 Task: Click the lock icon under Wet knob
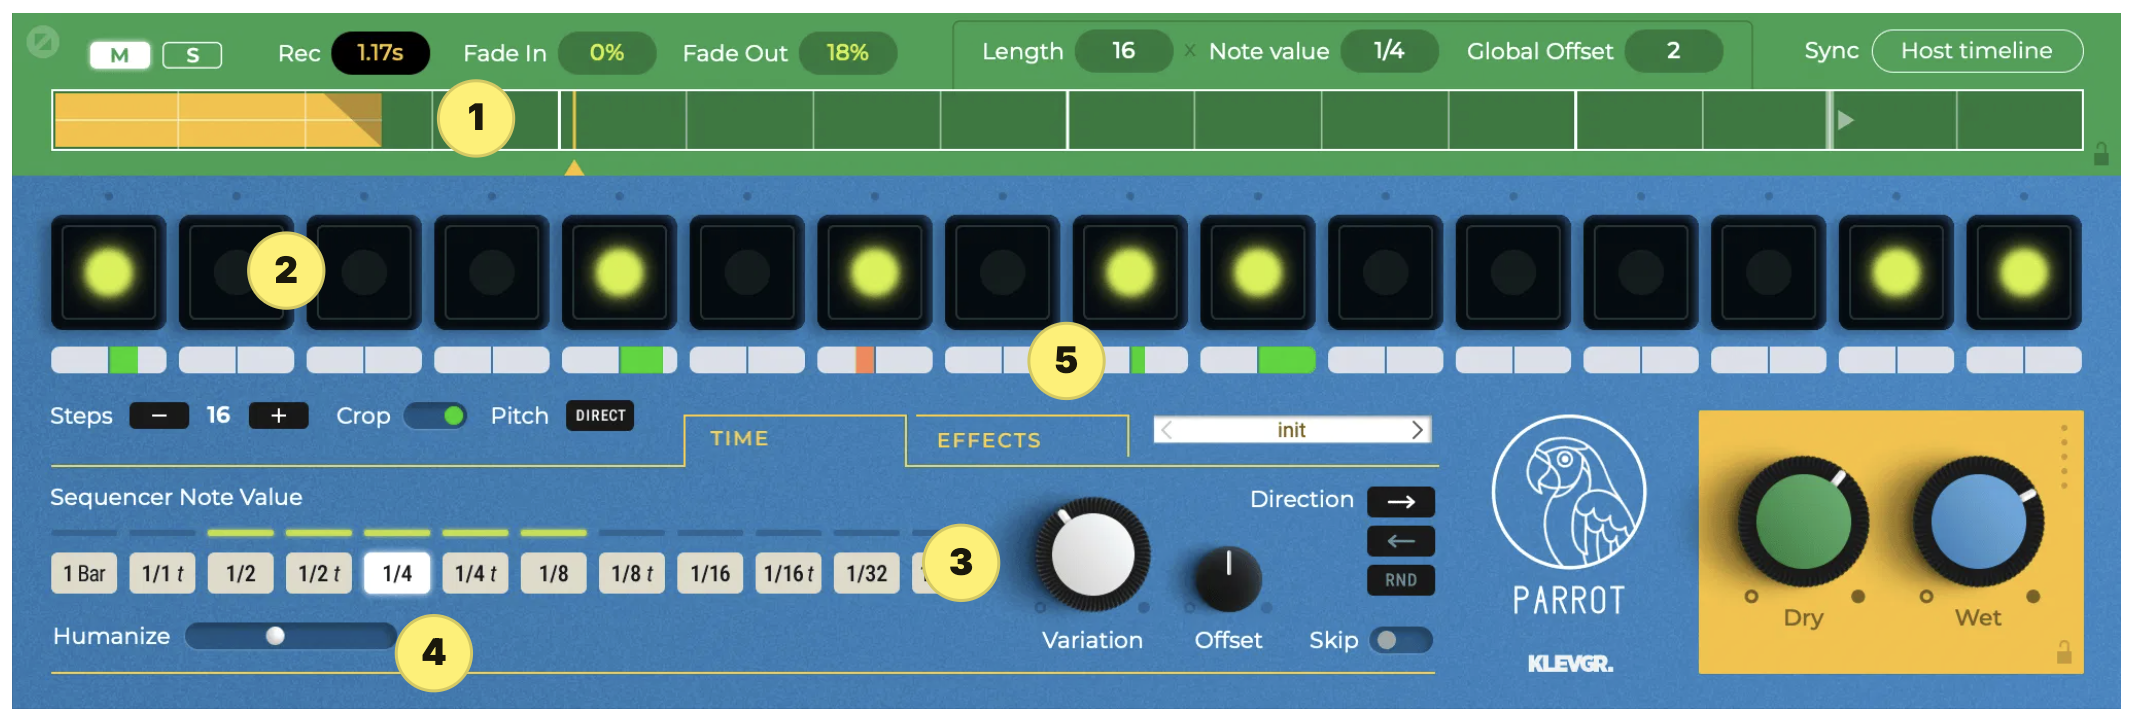[2063, 653]
